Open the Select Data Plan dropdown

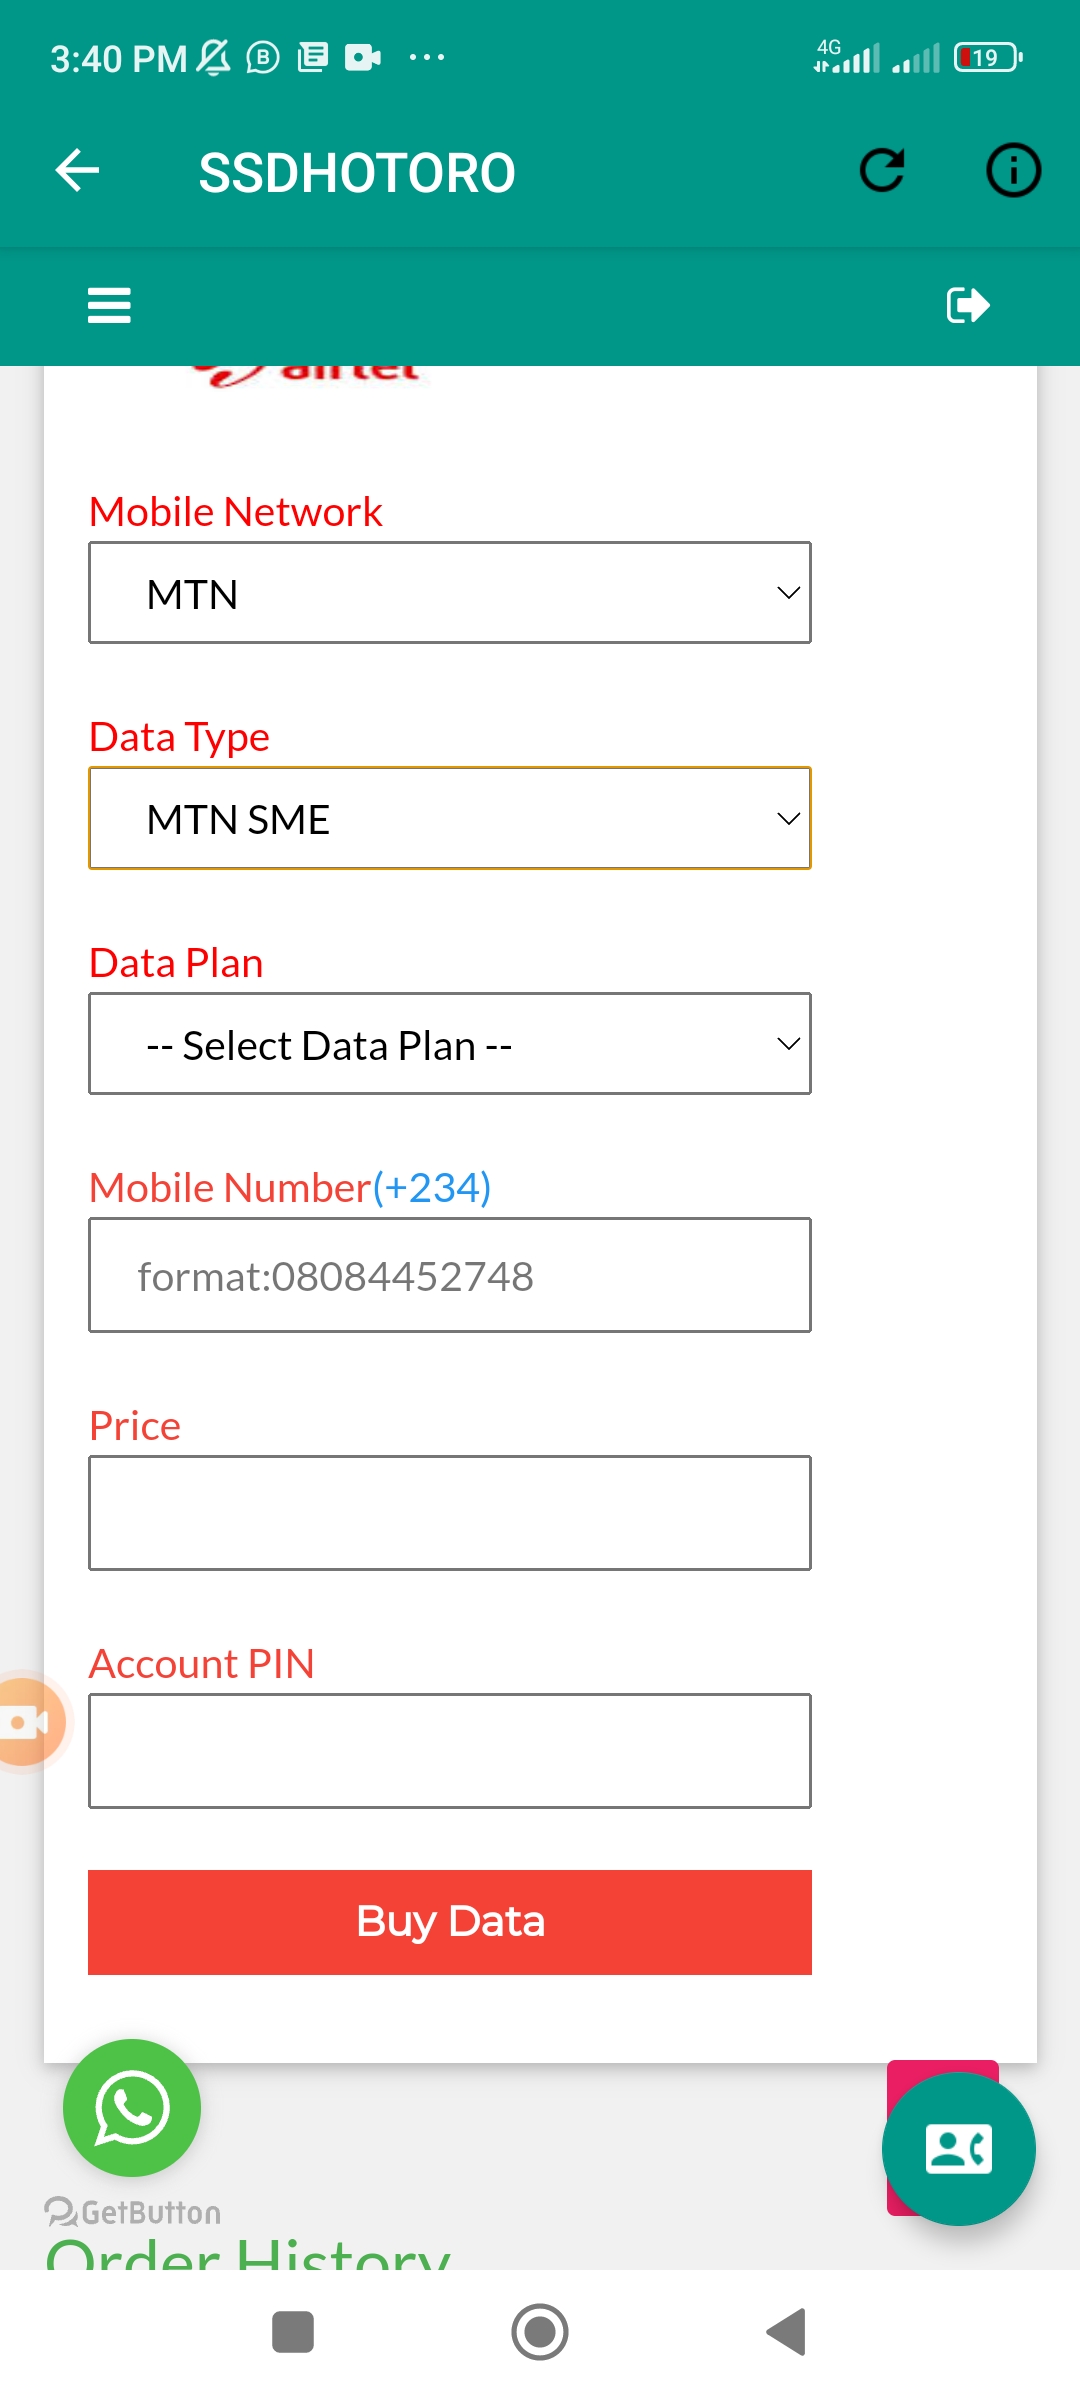click(450, 1044)
